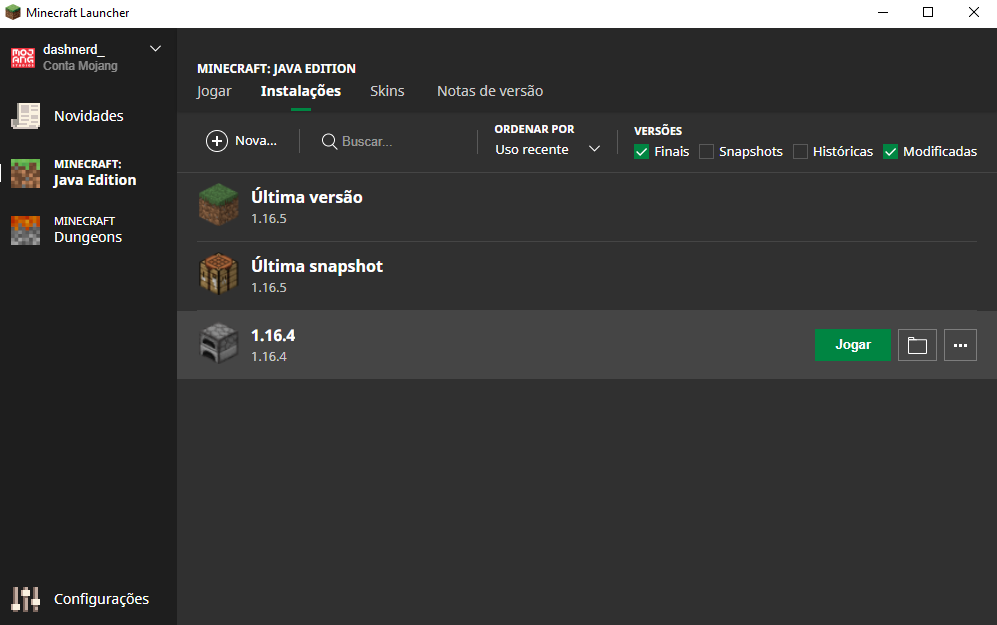Switch to the Instalações tab
The image size is (997, 625).
coord(301,91)
